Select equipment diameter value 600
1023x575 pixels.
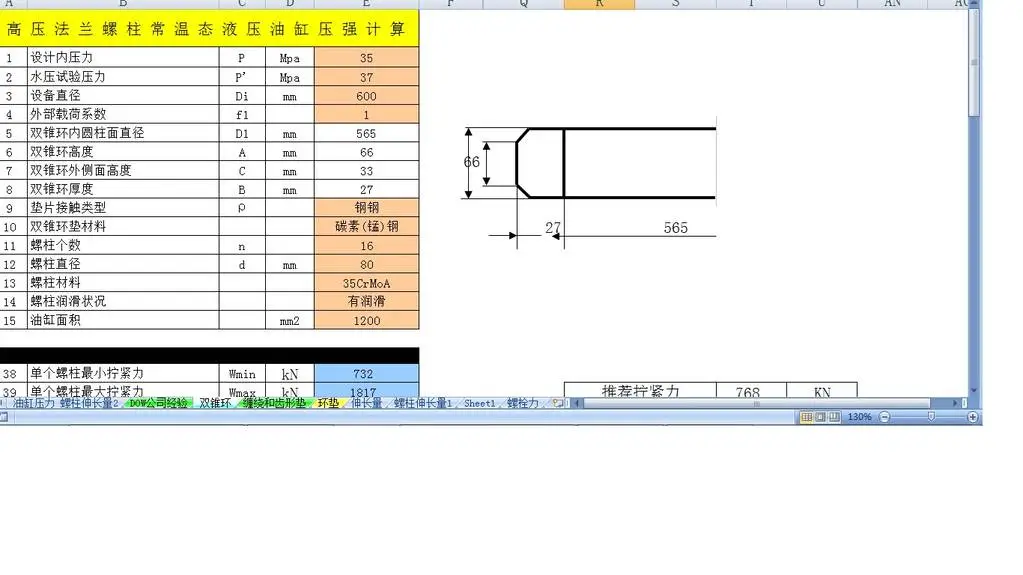coord(367,96)
